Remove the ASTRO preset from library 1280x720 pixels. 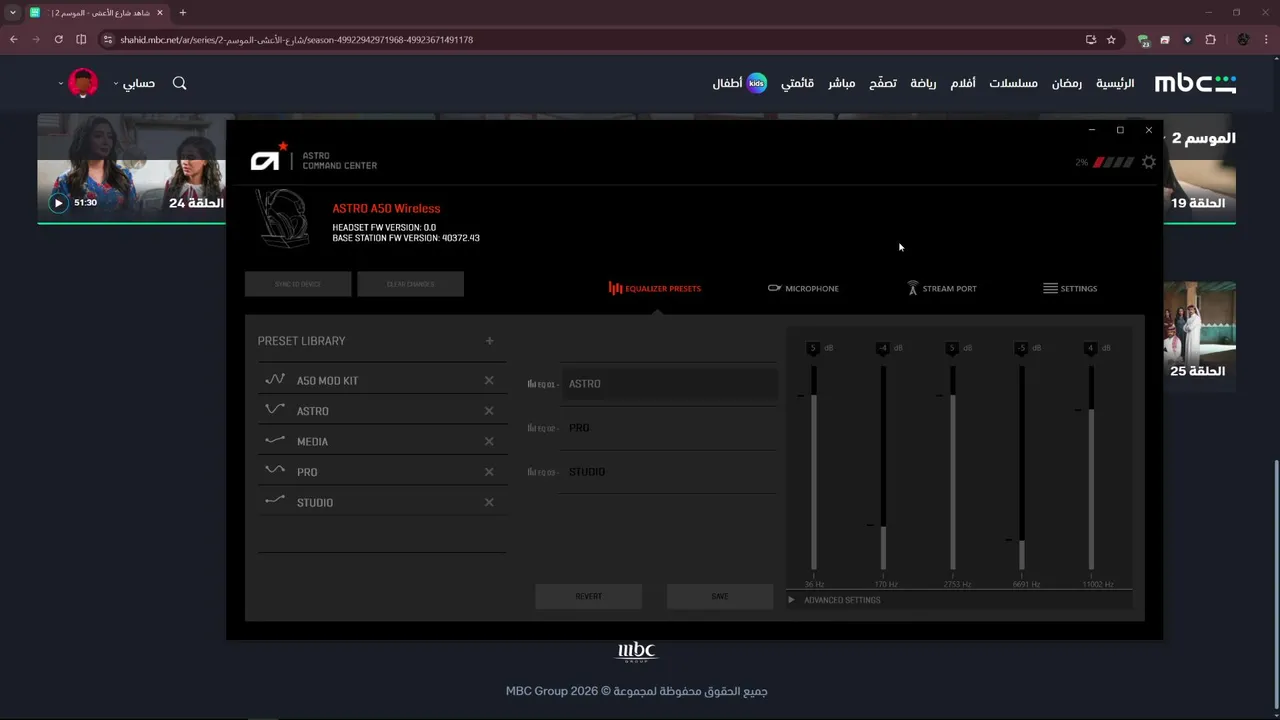(x=489, y=411)
